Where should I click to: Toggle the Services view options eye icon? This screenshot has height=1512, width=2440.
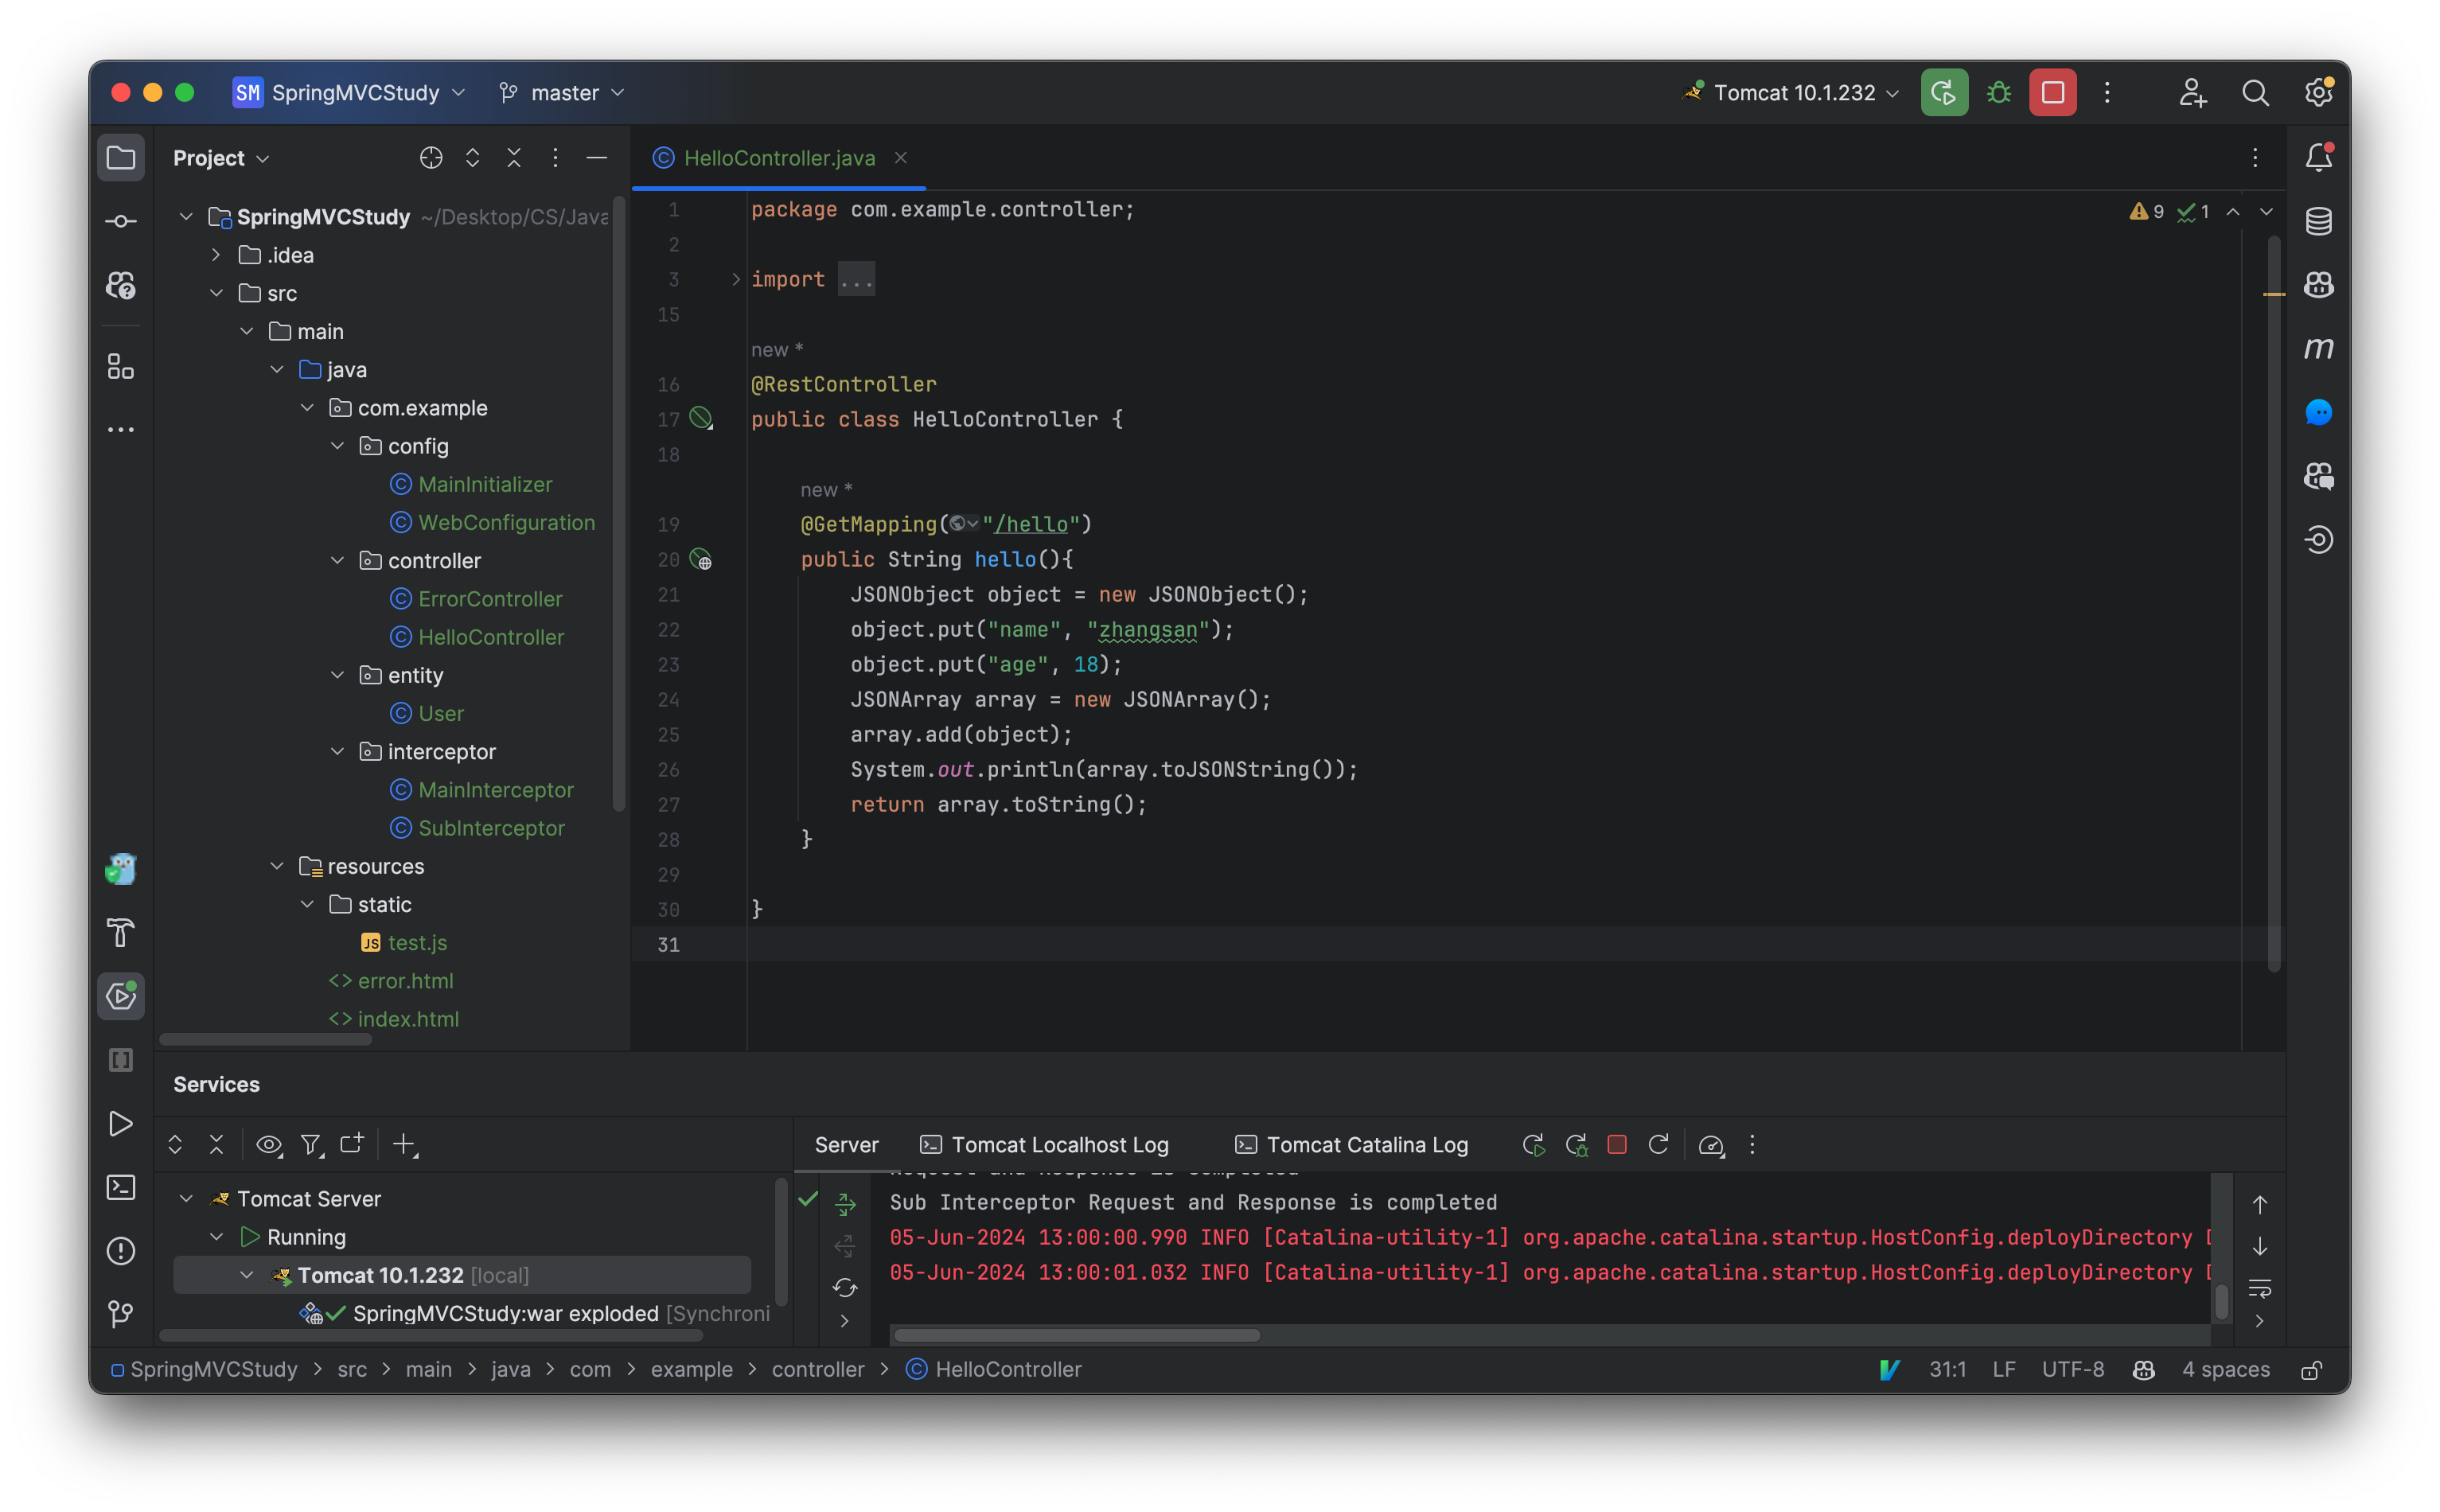(x=268, y=1144)
